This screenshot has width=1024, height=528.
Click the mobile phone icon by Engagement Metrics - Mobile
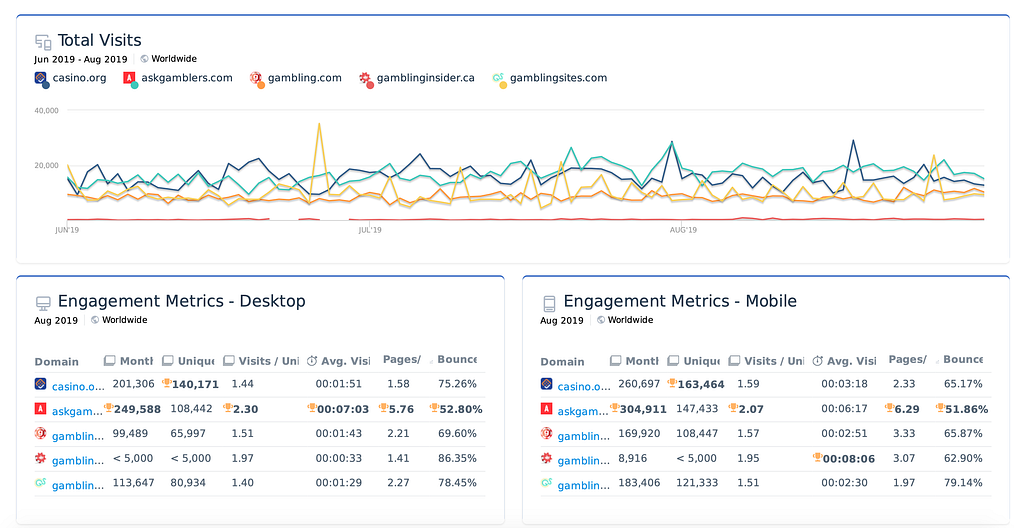pyautogui.click(x=549, y=303)
